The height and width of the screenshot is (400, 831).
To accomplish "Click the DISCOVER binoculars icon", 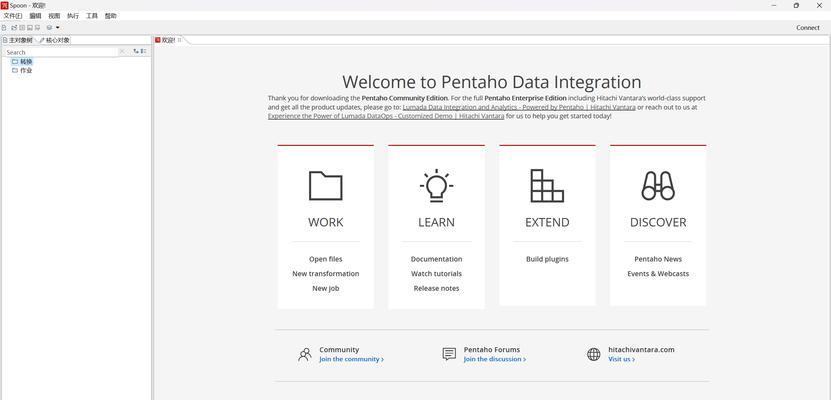I will (658, 185).
